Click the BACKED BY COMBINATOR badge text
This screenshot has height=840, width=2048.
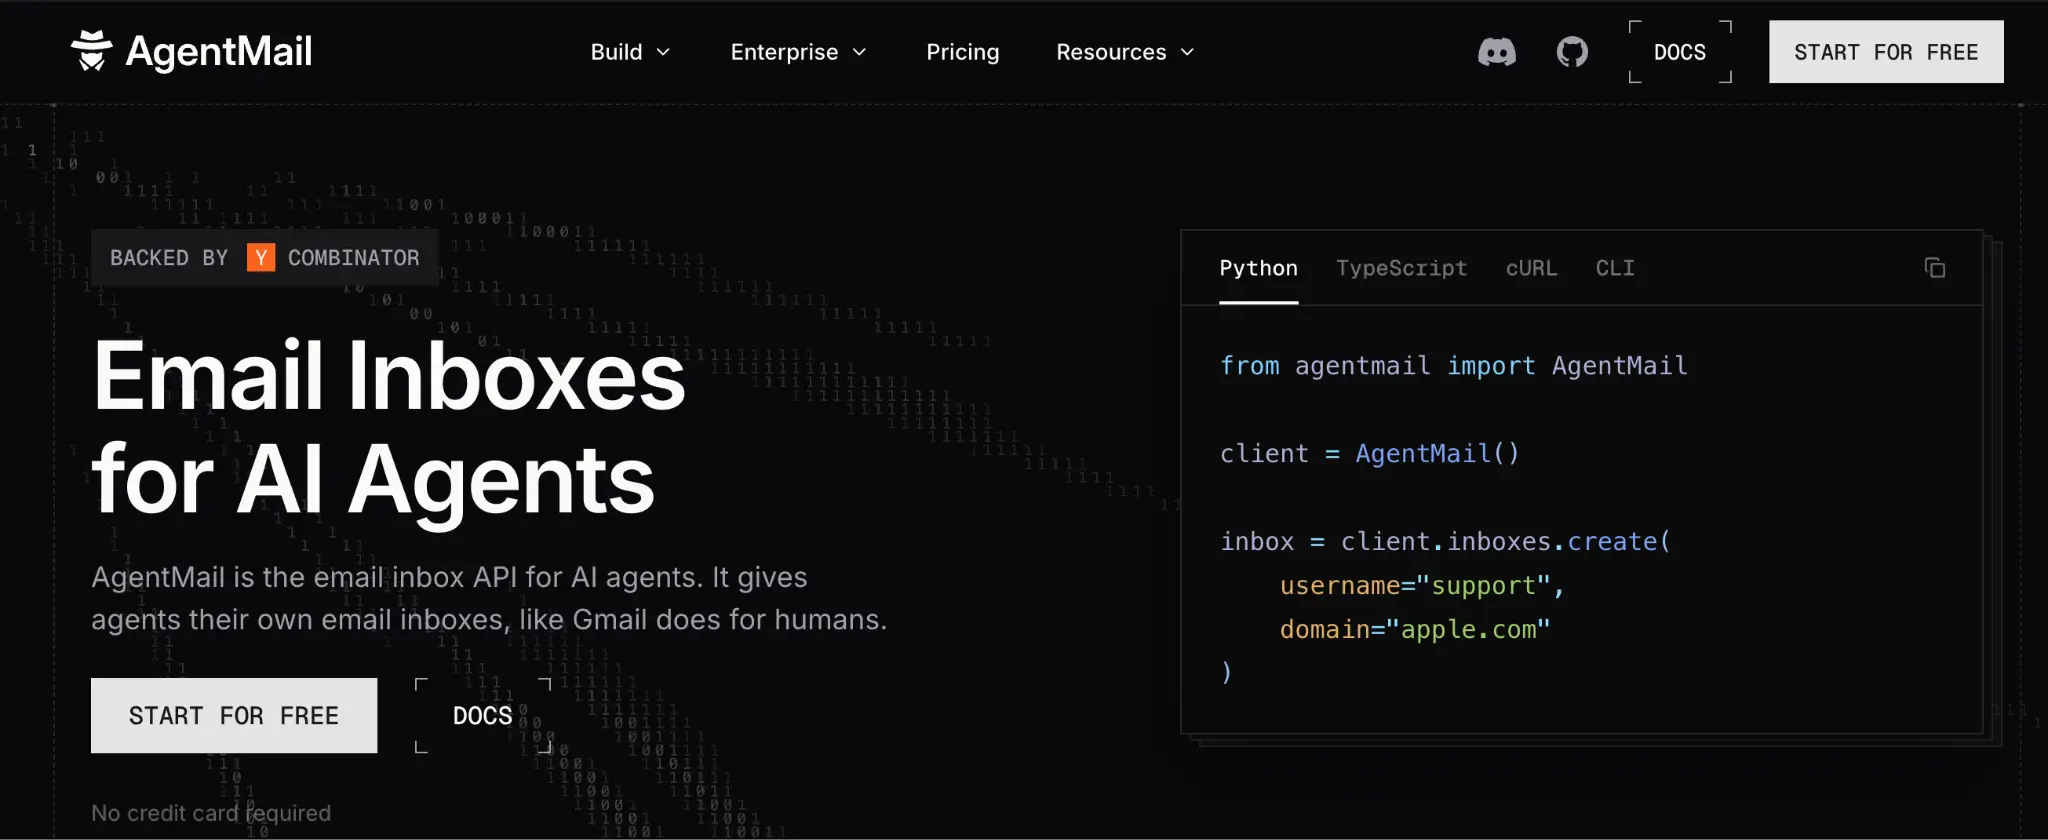pos(265,258)
